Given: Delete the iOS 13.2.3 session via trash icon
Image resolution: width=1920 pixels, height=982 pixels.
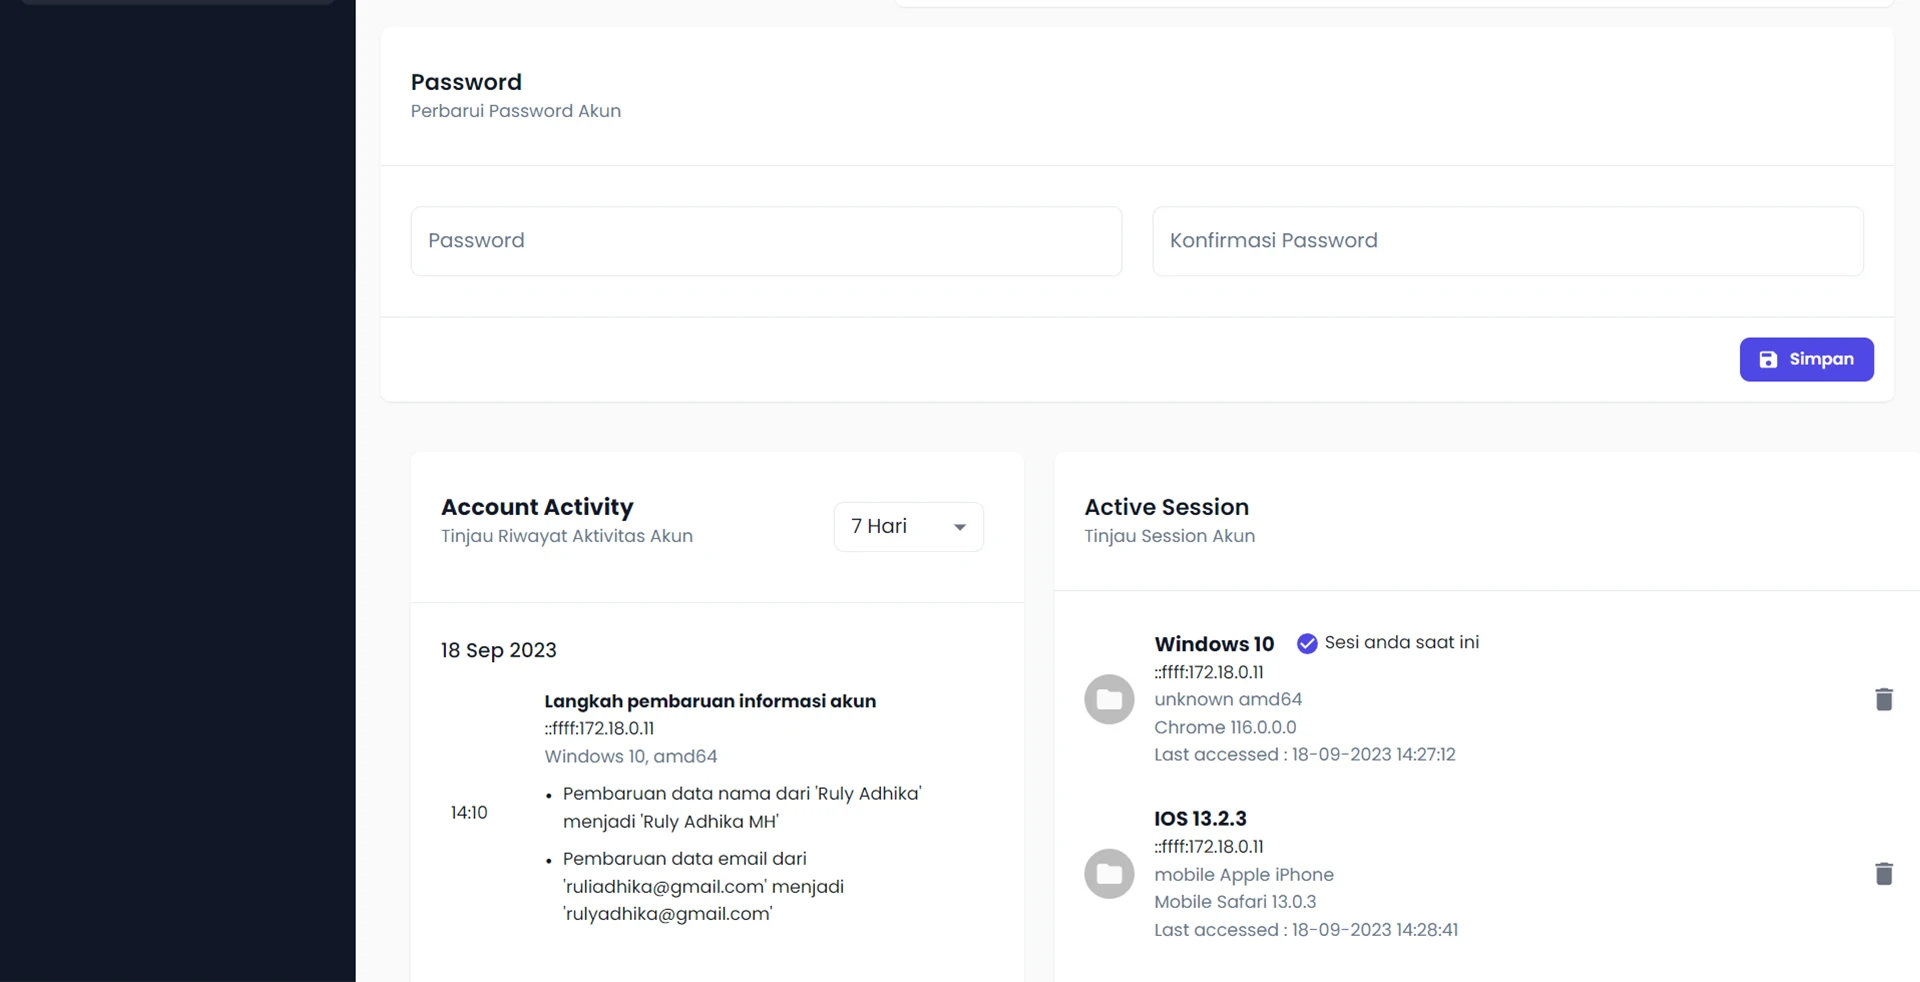Looking at the screenshot, I should [x=1883, y=874].
